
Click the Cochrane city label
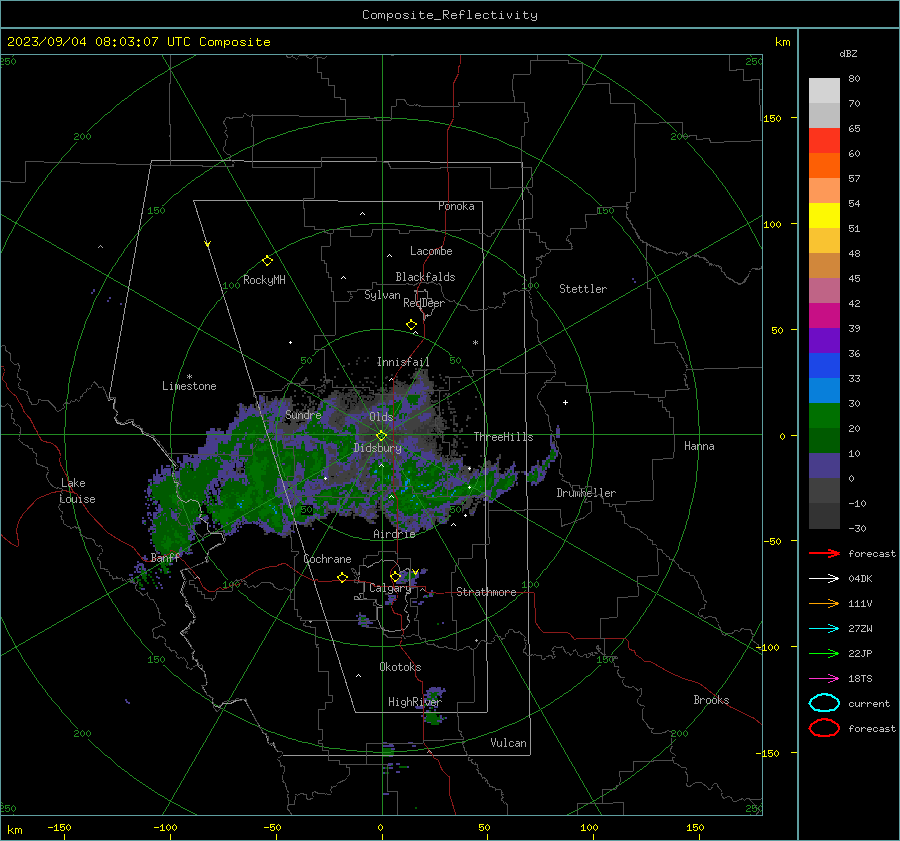point(327,559)
